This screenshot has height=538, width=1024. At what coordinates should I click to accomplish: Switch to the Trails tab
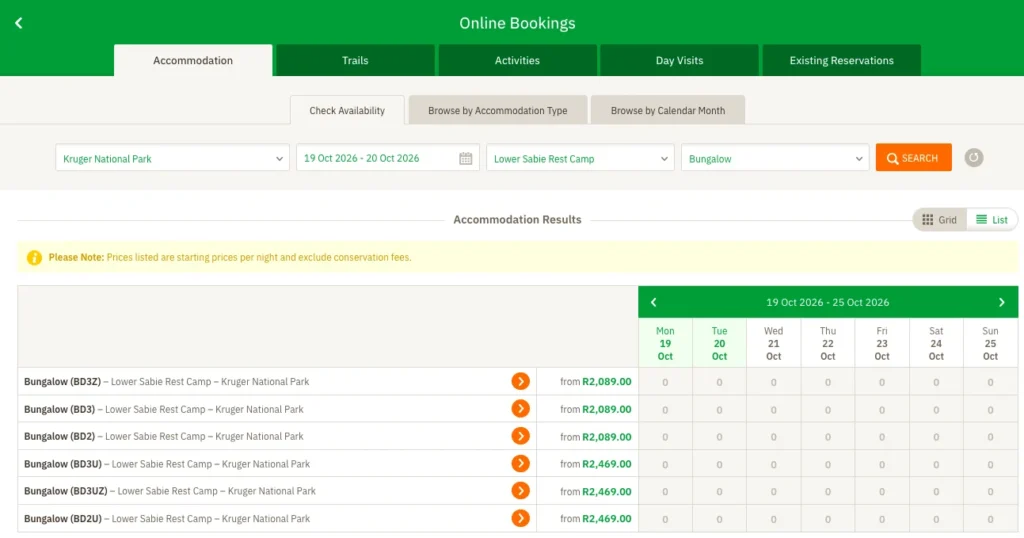pos(355,60)
